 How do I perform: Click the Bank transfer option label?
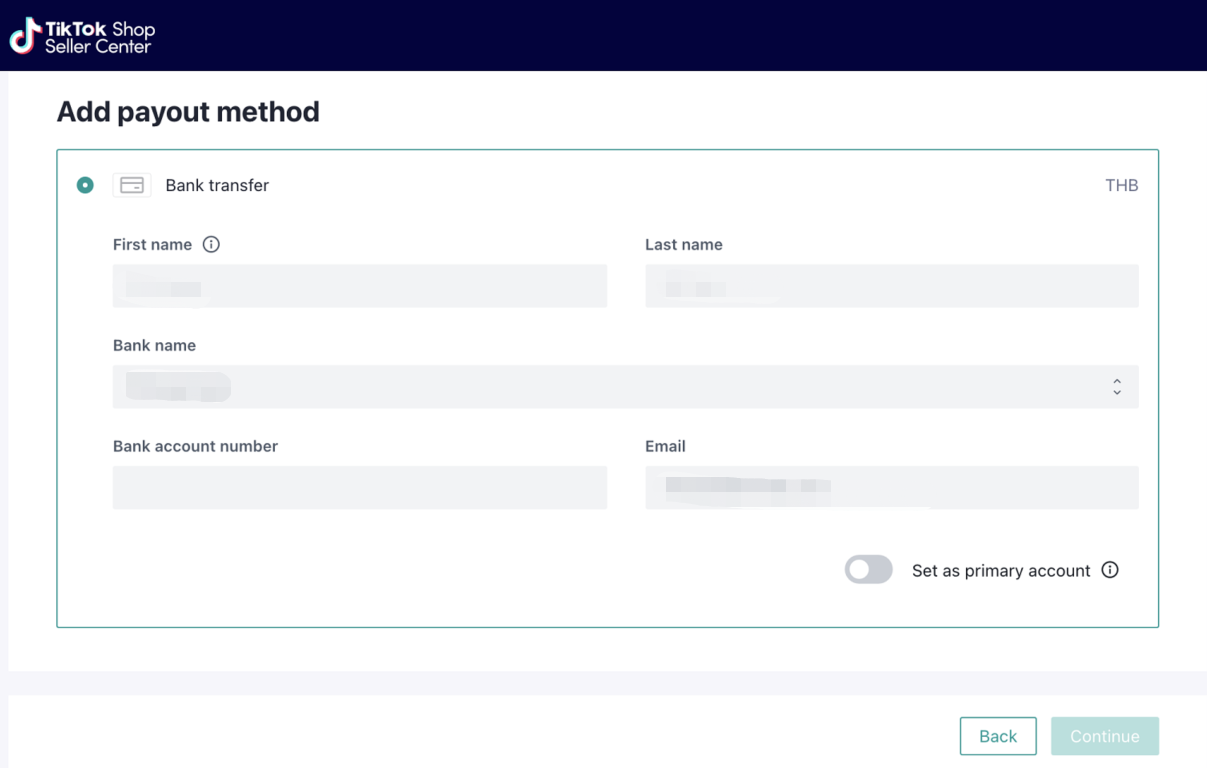pos(217,185)
